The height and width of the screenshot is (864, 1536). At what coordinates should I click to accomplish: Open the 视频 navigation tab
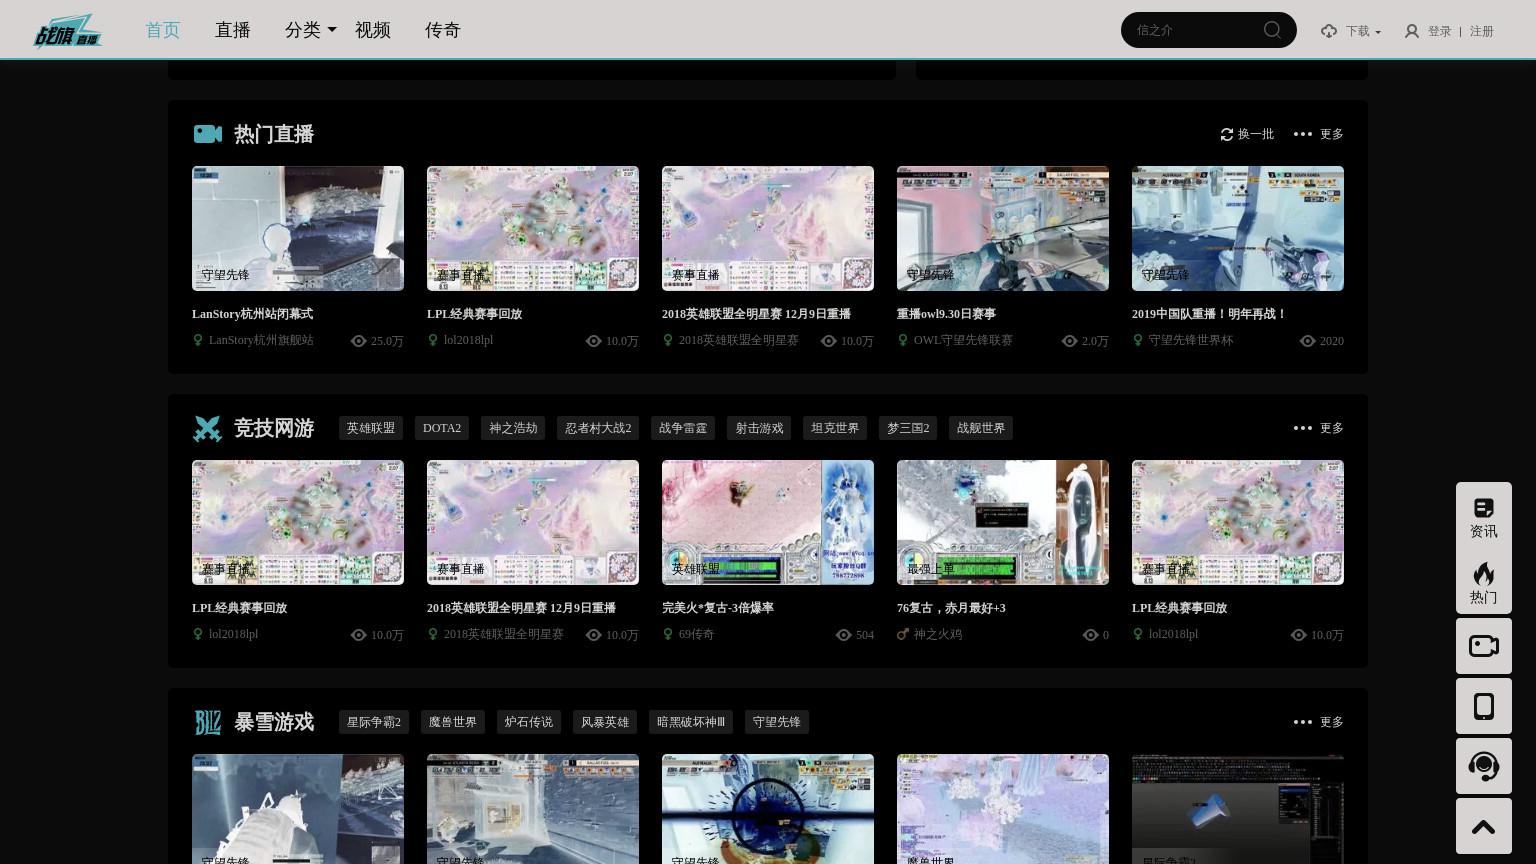(x=372, y=30)
